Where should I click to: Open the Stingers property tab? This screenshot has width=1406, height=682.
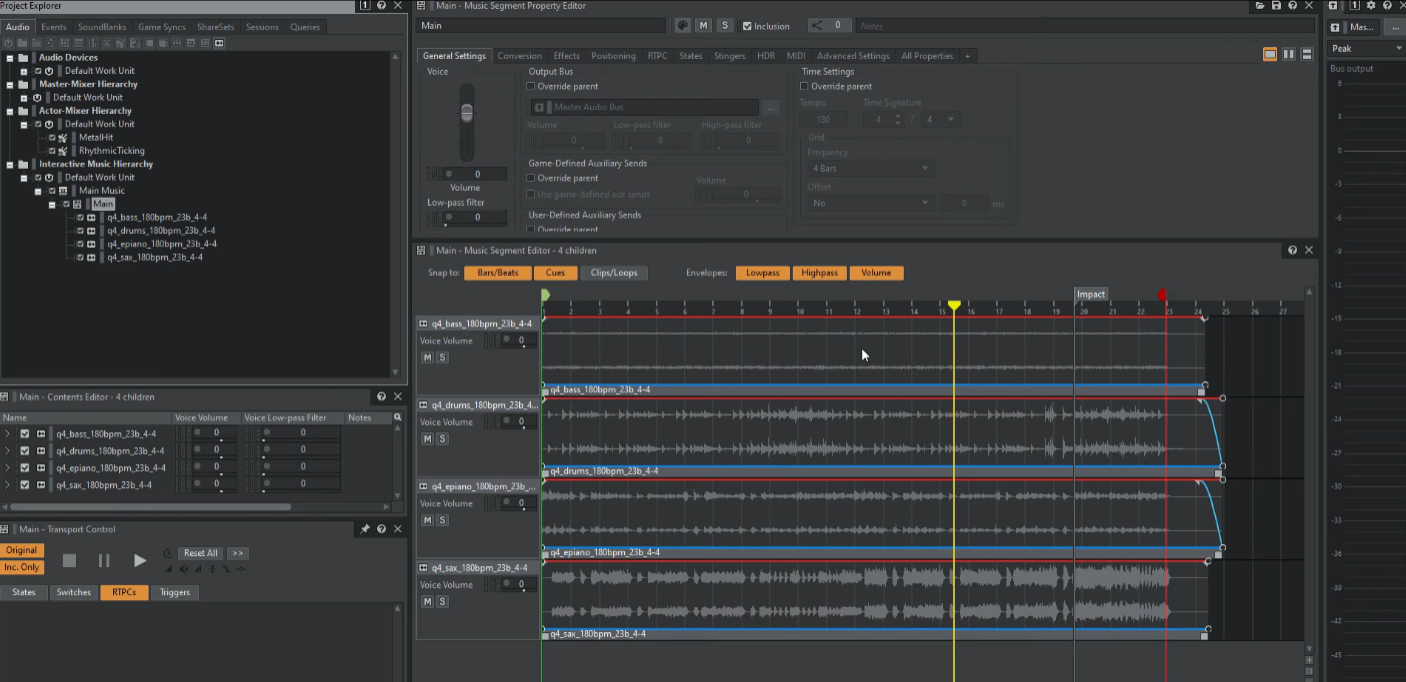pos(729,56)
